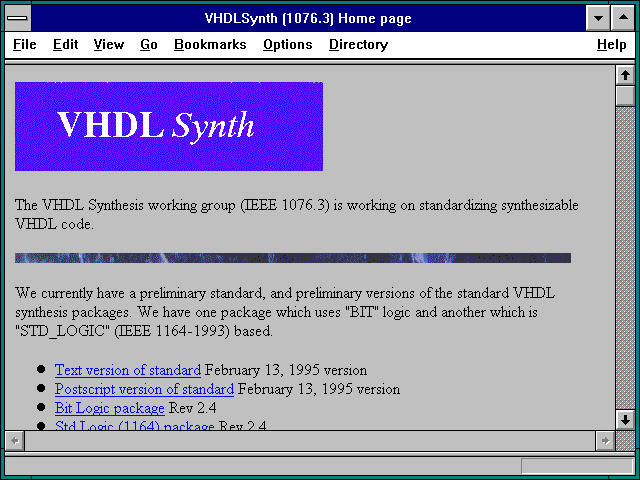This screenshot has width=640, height=480.
Task: Click the horizontal scrollbar left arrow
Action: coord(15,441)
